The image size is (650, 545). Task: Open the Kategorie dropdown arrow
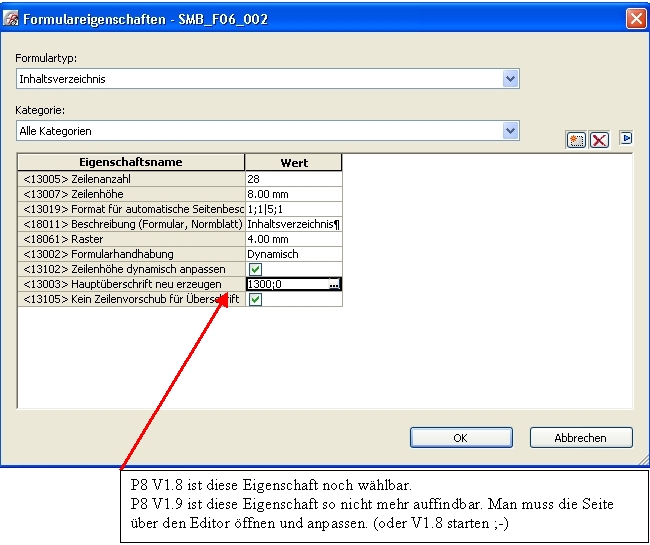click(510, 131)
